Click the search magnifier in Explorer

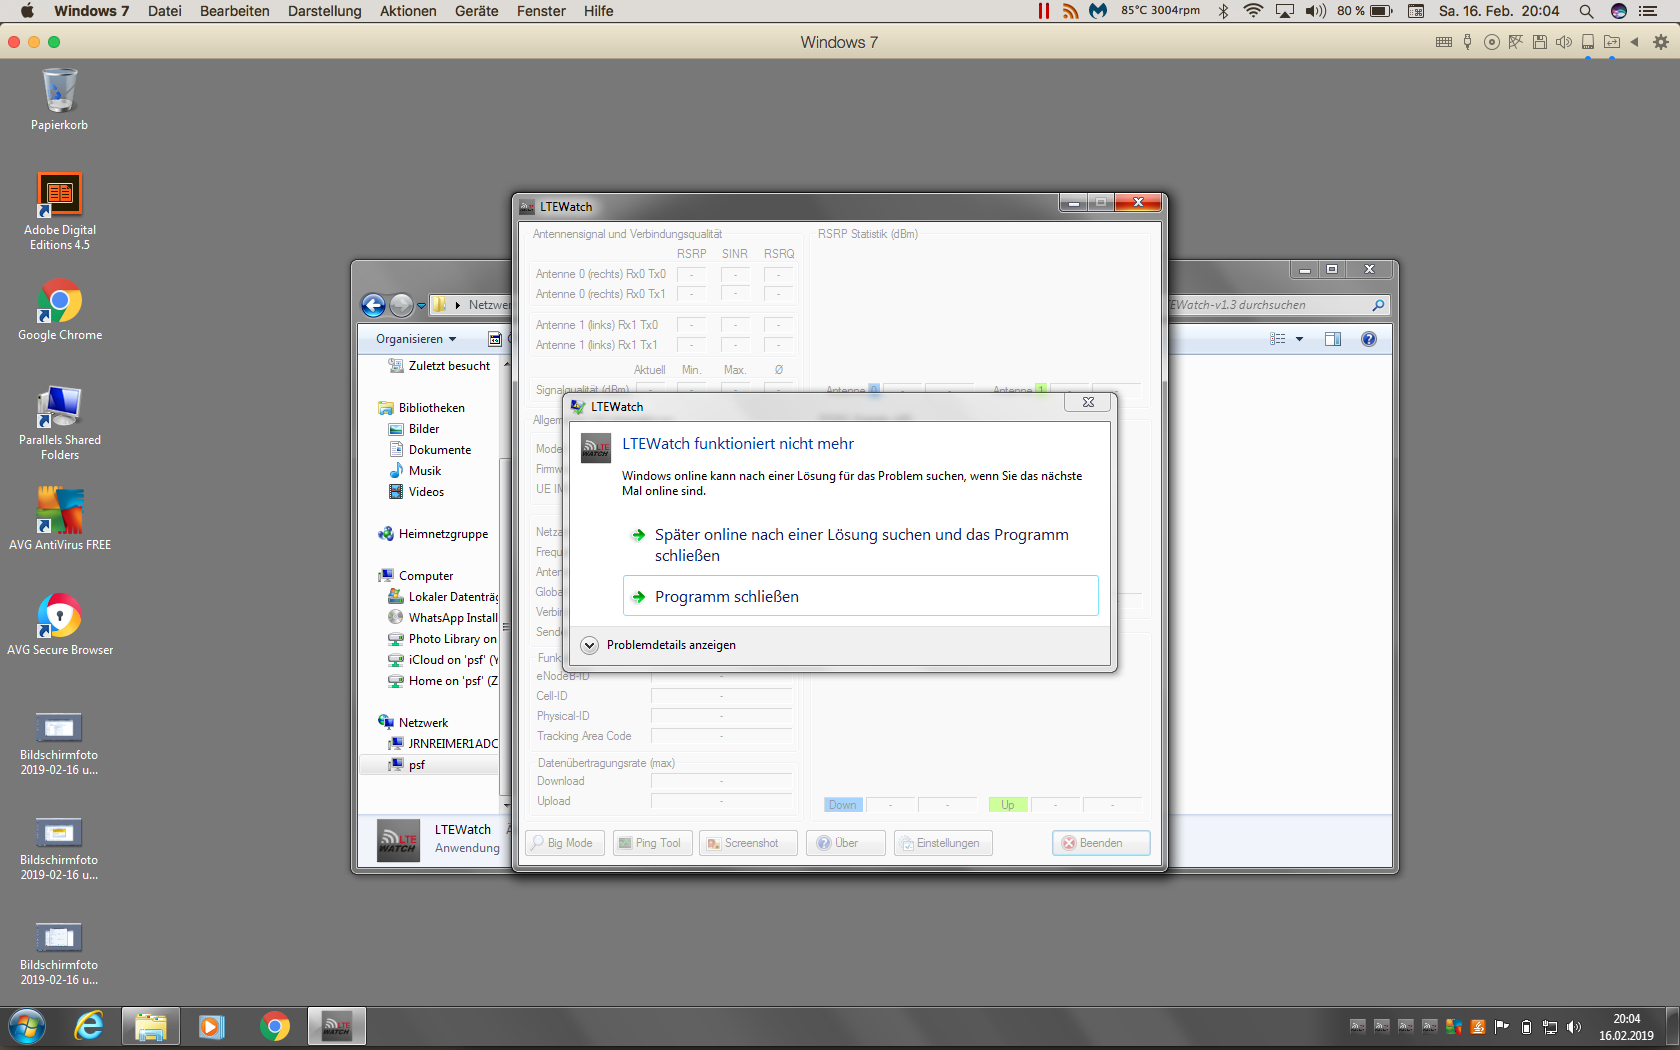pyautogui.click(x=1378, y=305)
